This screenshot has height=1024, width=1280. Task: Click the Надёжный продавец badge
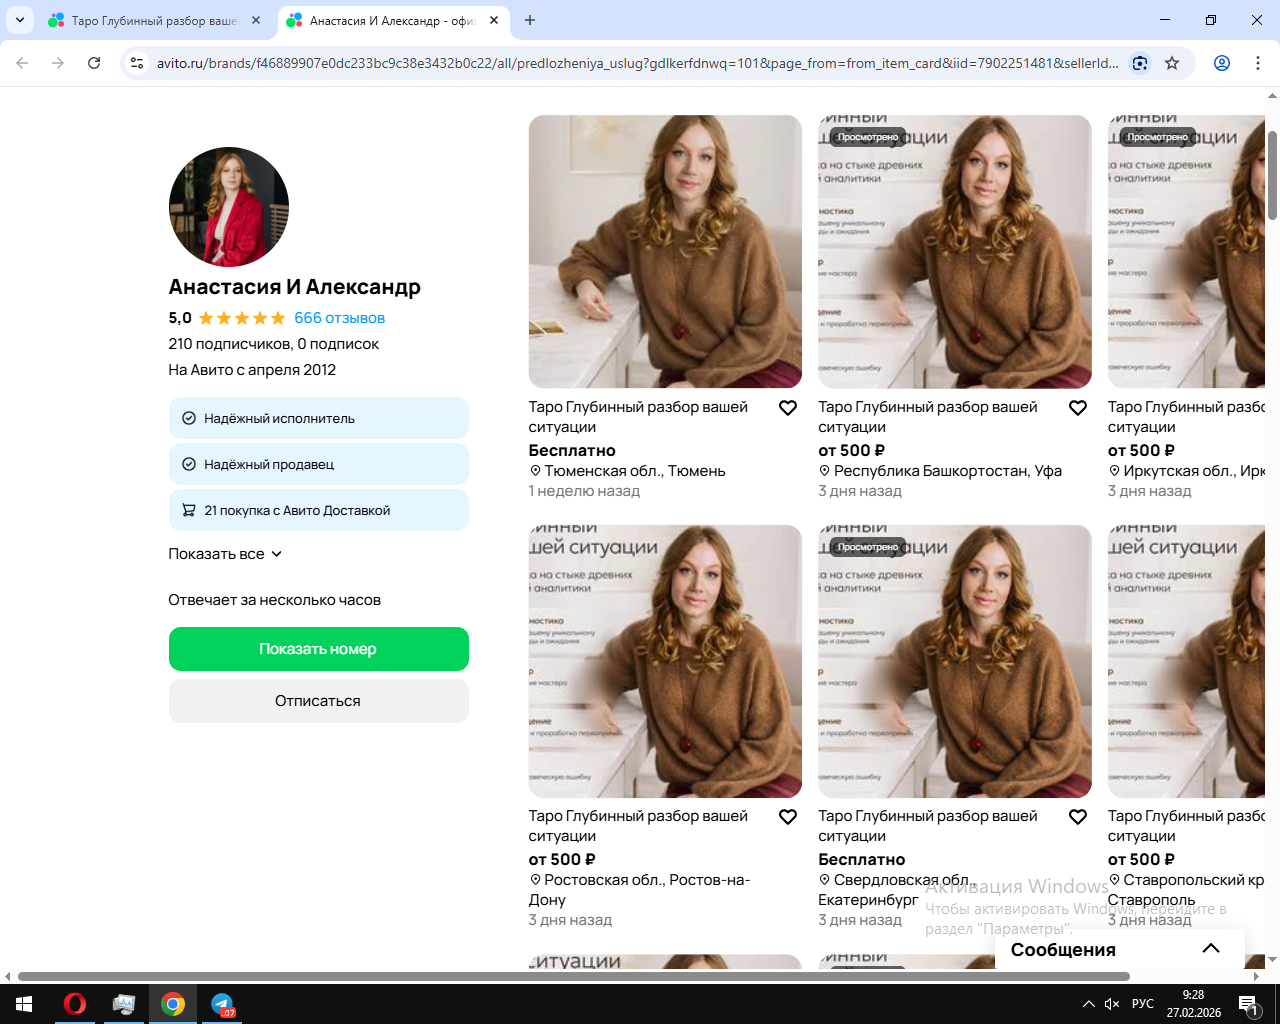(x=318, y=464)
